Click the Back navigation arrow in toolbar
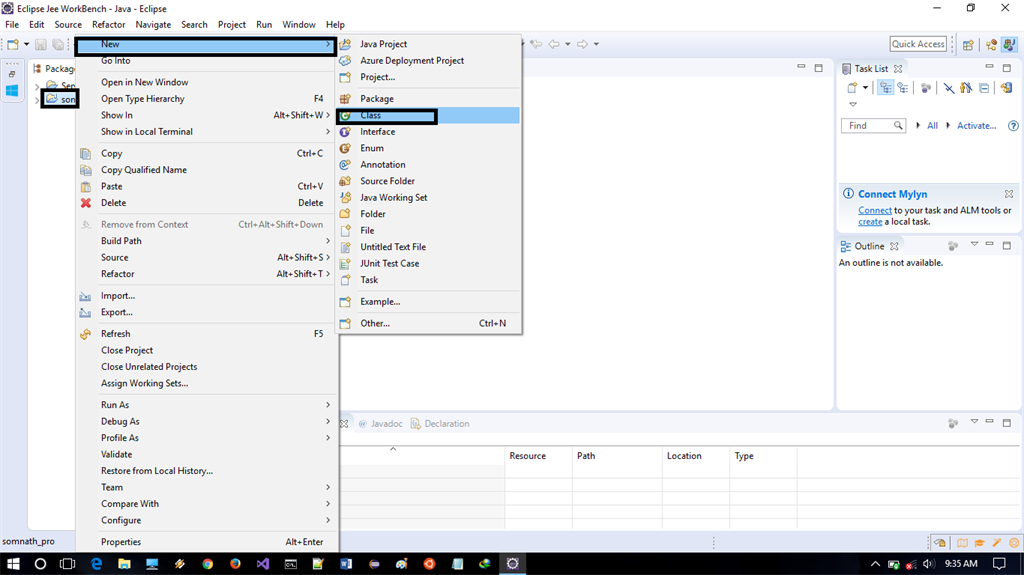The height and width of the screenshot is (575, 1024). pos(554,44)
